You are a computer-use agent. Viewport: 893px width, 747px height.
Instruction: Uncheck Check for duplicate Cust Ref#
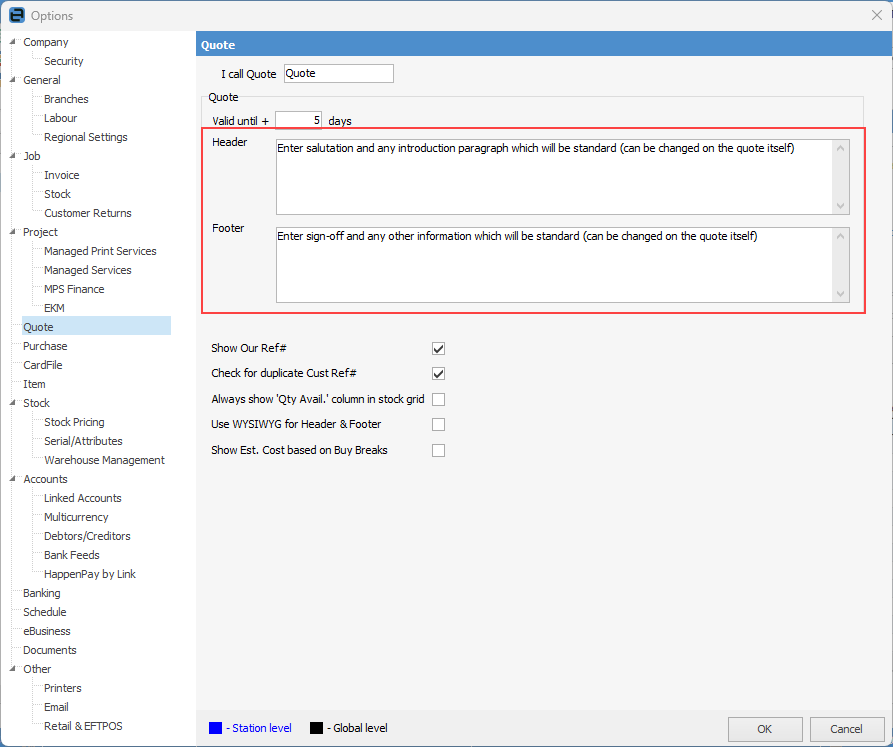[438, 374]
